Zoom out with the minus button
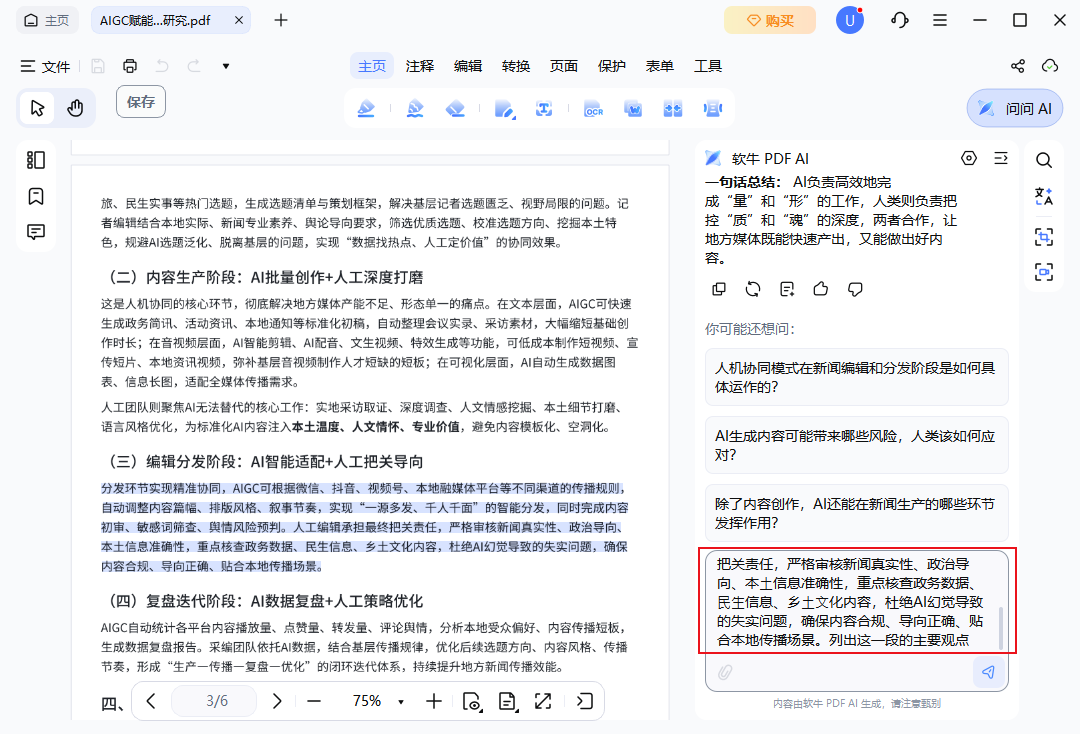This screenshot has height=734, width=1080. (x=314, y=701)
